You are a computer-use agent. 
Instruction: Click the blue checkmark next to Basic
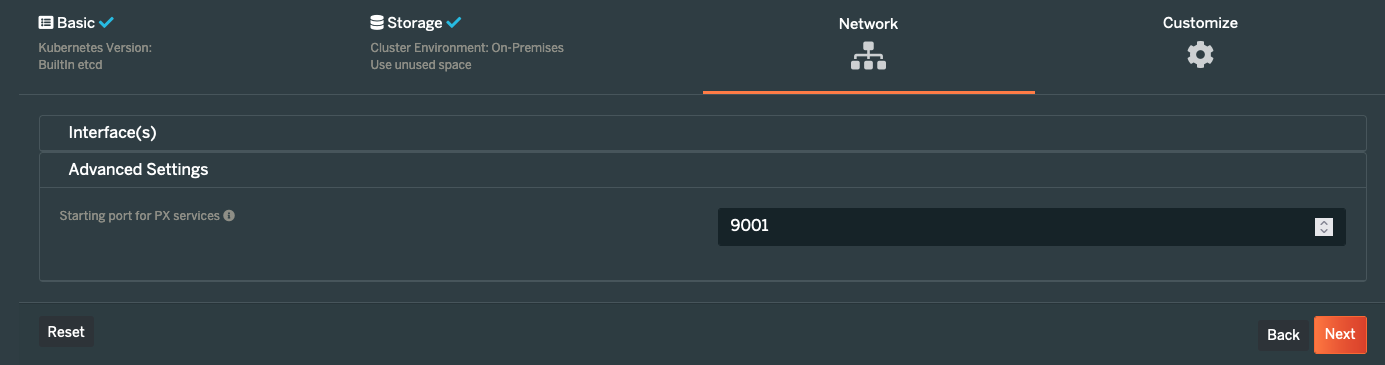107,22
